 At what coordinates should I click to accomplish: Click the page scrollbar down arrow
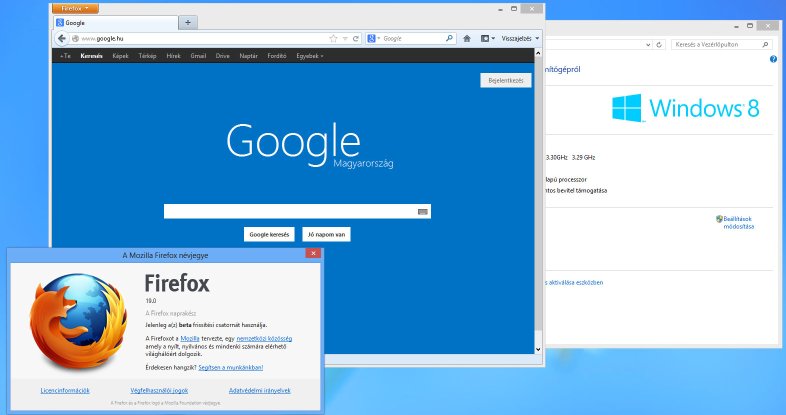pos(538,349)
